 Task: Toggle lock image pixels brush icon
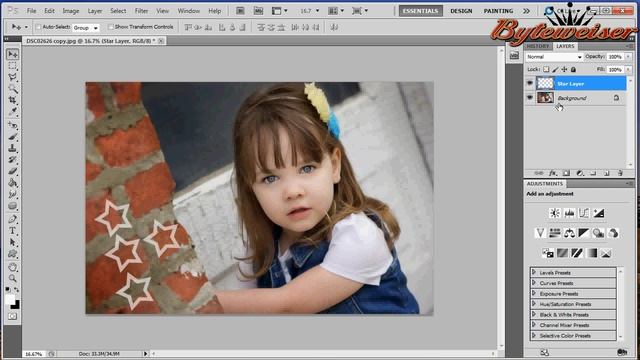[x=555, y=69]
